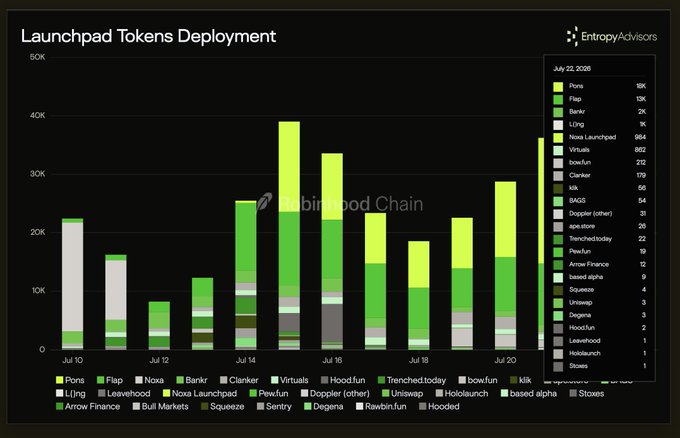This screenshot has height=438, width=680.
Task: Click the ape.store 26 row in the tooltip
Action: (x=600, y=226)
